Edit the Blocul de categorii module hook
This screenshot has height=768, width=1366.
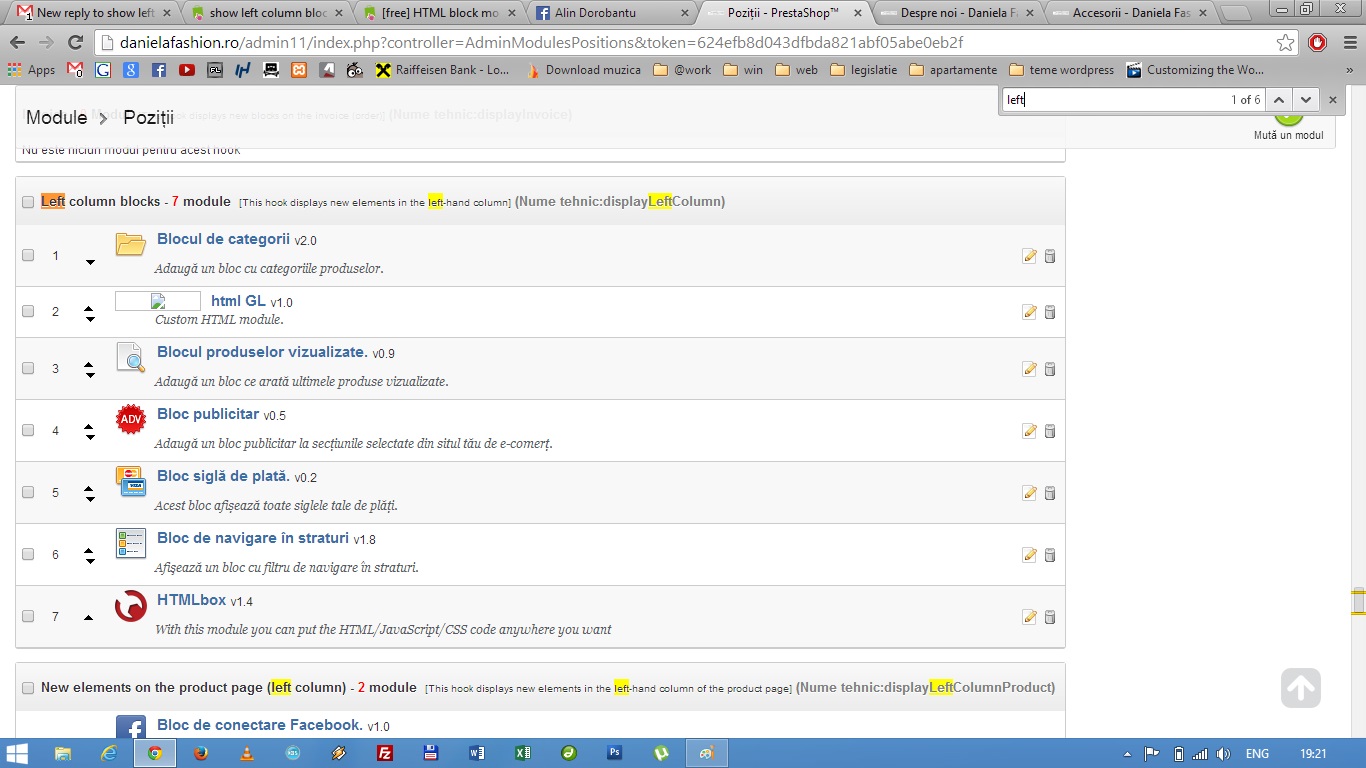click(1030, 256)
